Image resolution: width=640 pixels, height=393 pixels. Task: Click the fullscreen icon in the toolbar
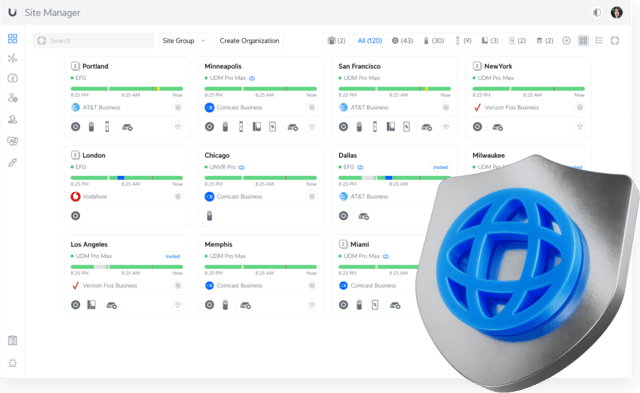click(x=615, y=40)
